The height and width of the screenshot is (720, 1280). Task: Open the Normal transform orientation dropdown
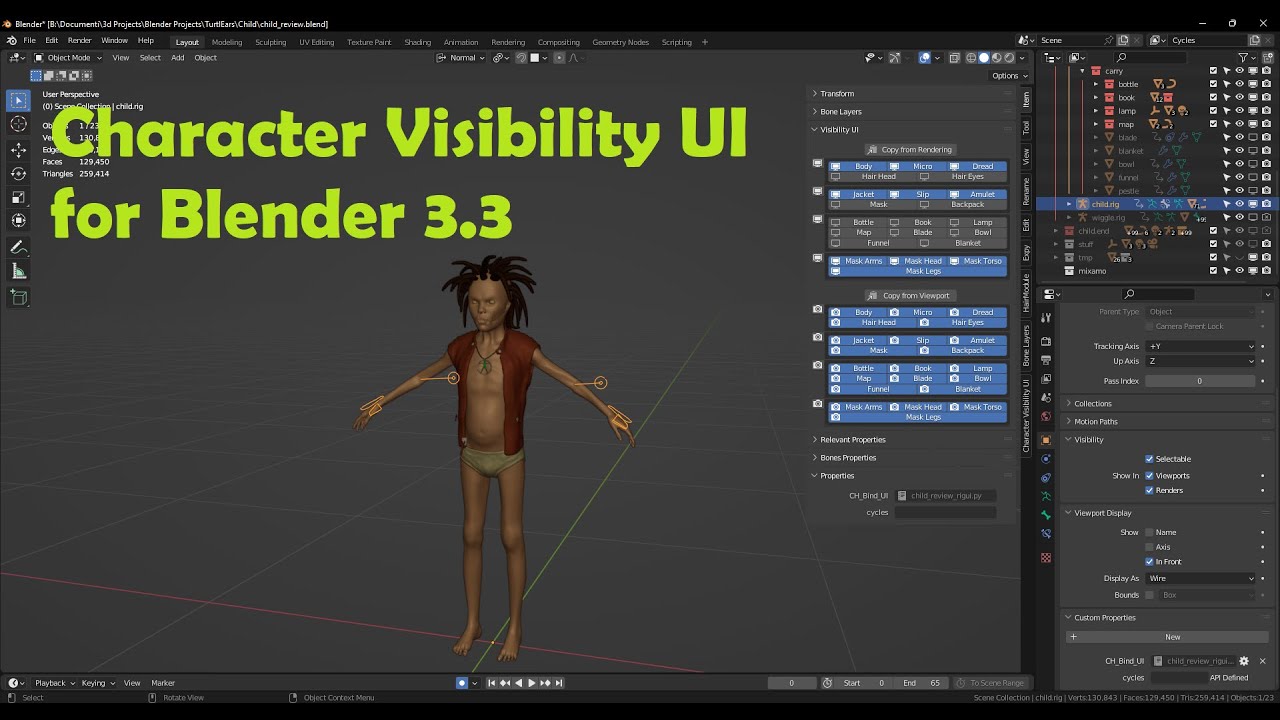462,58
